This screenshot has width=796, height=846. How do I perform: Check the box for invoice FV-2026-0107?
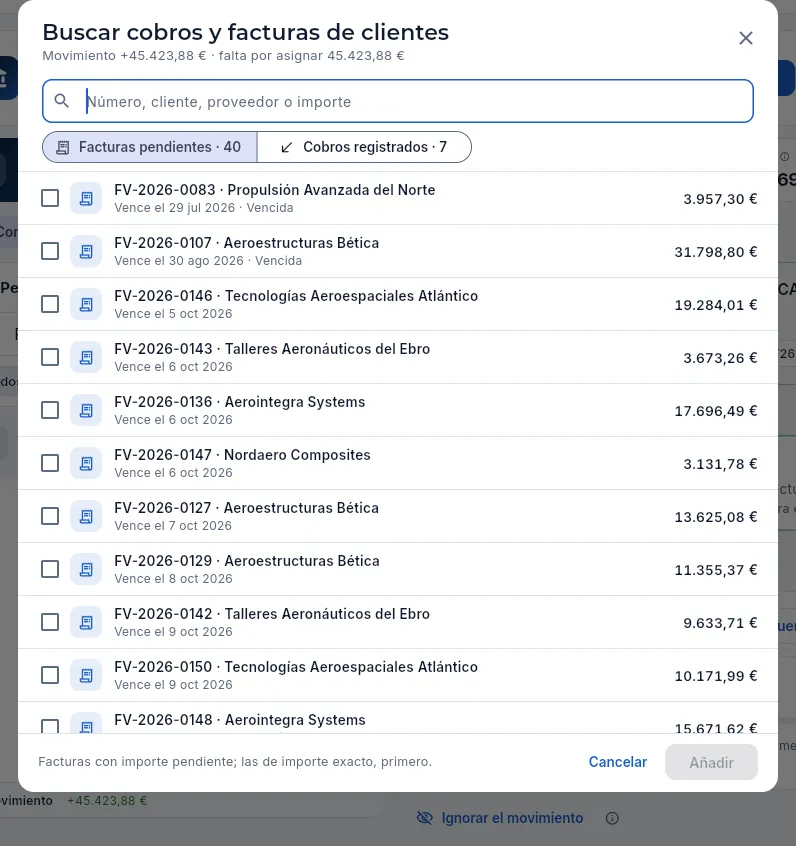pyautogui.click(x=50, y=251)
